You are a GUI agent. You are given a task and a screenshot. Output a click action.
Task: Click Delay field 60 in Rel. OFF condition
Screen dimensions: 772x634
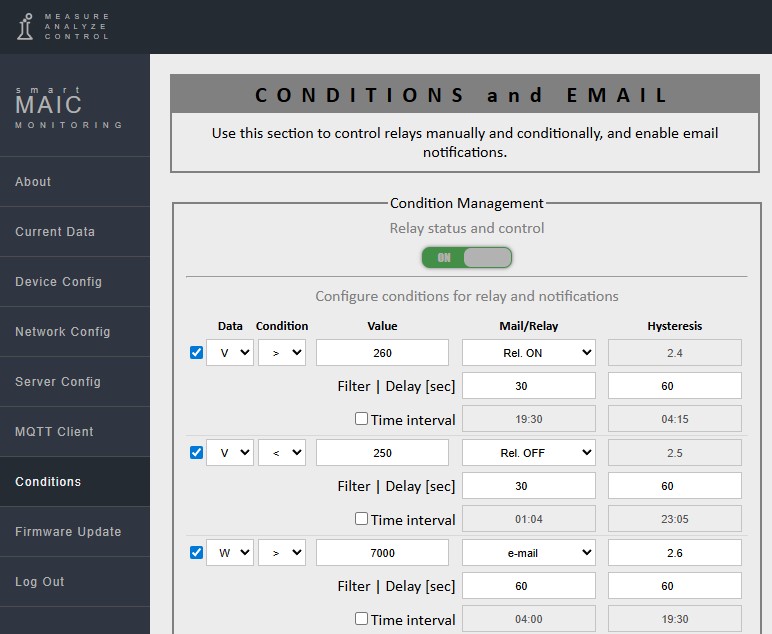pos(675,485)
